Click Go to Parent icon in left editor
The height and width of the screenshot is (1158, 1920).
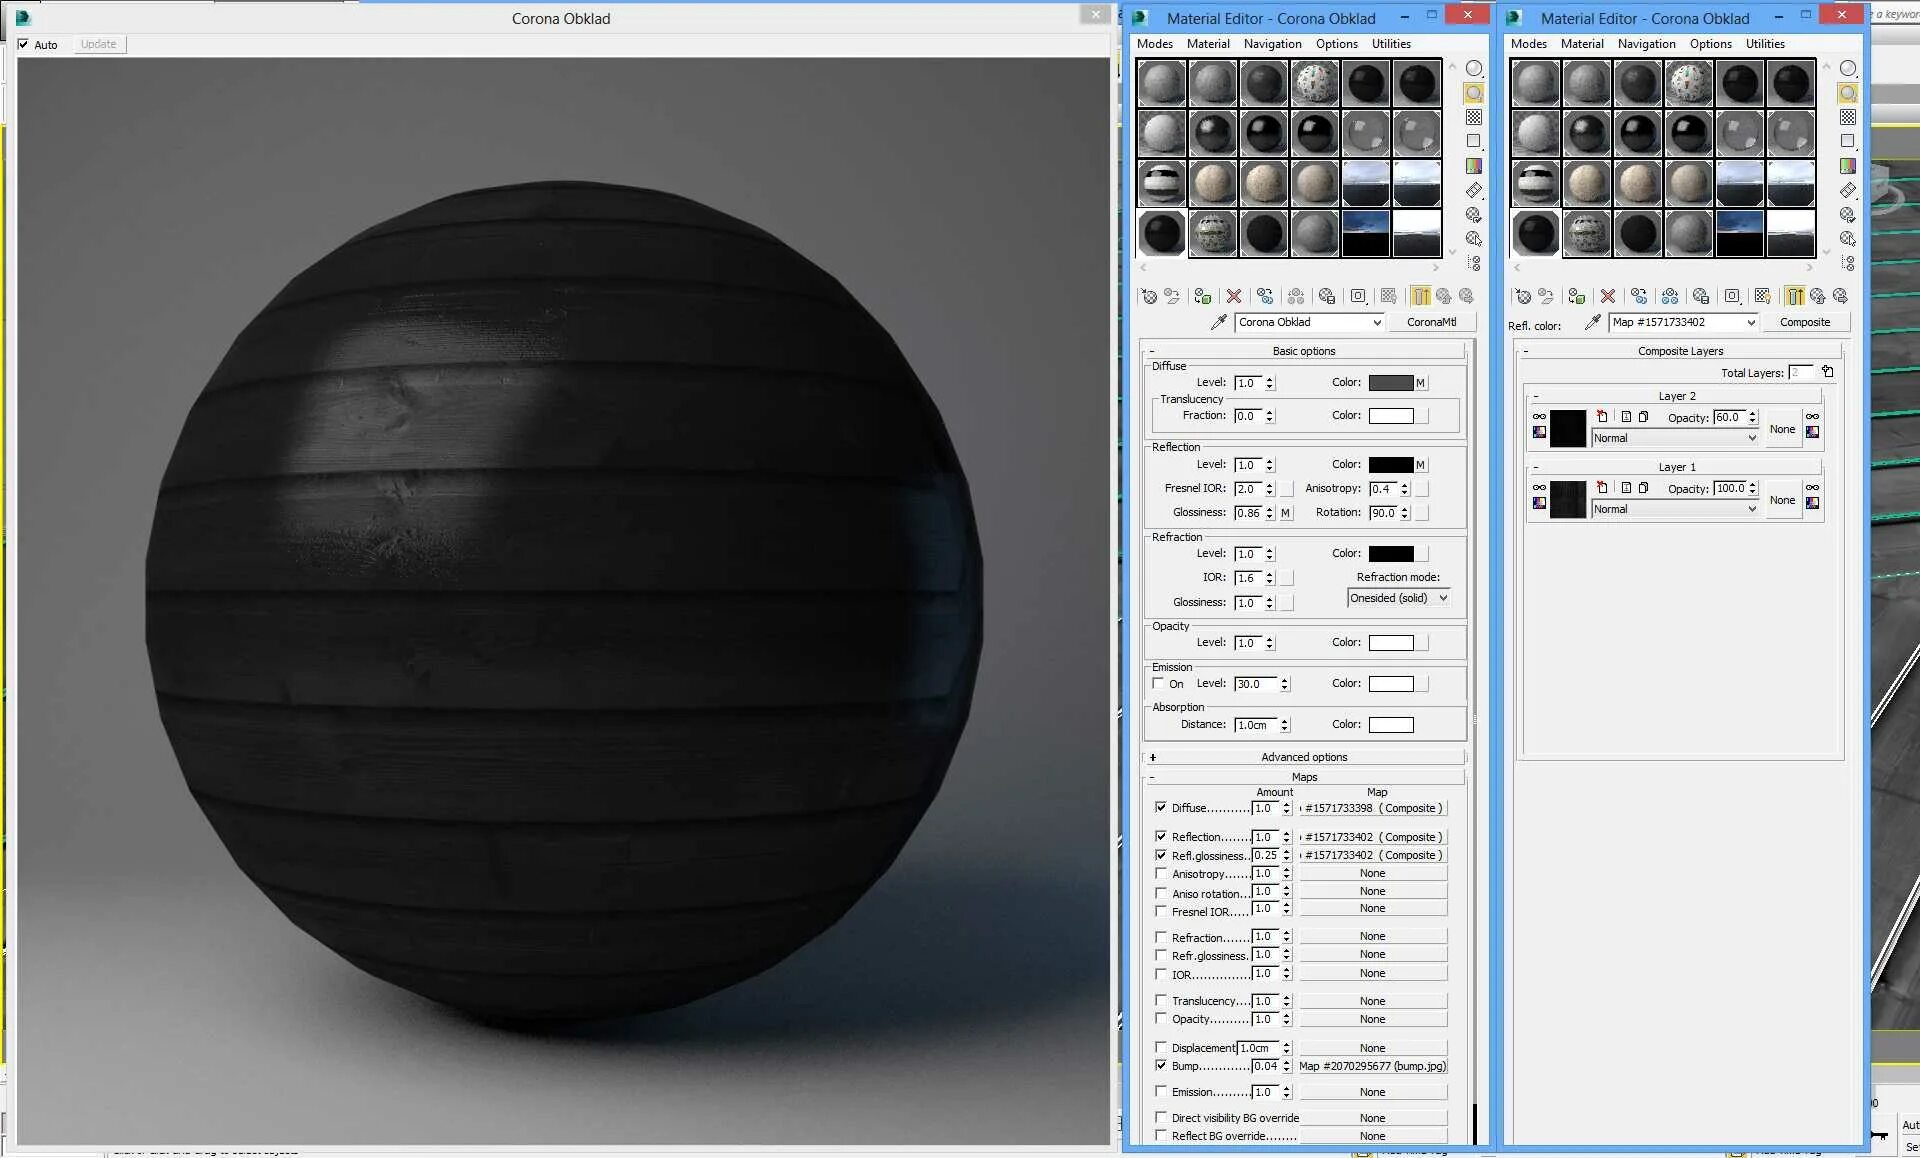point(1443,296)
